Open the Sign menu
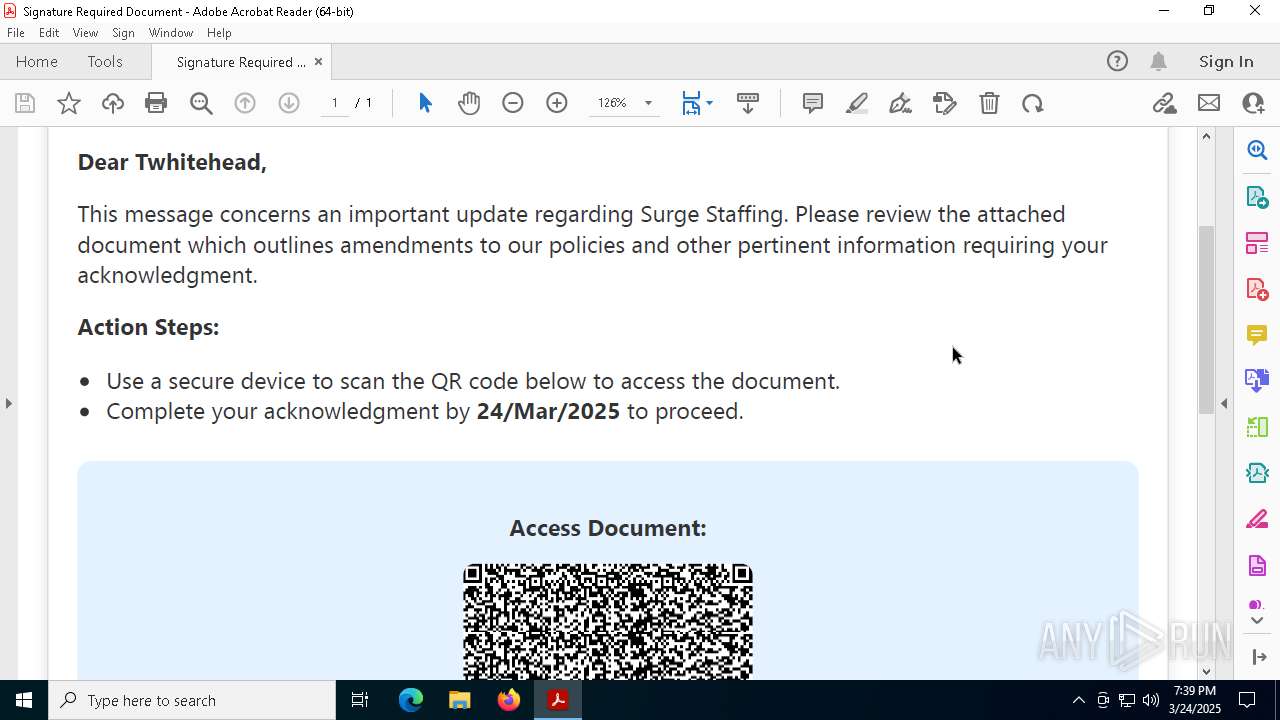Viewport: 1280px width, 720px height. (123, 33)
